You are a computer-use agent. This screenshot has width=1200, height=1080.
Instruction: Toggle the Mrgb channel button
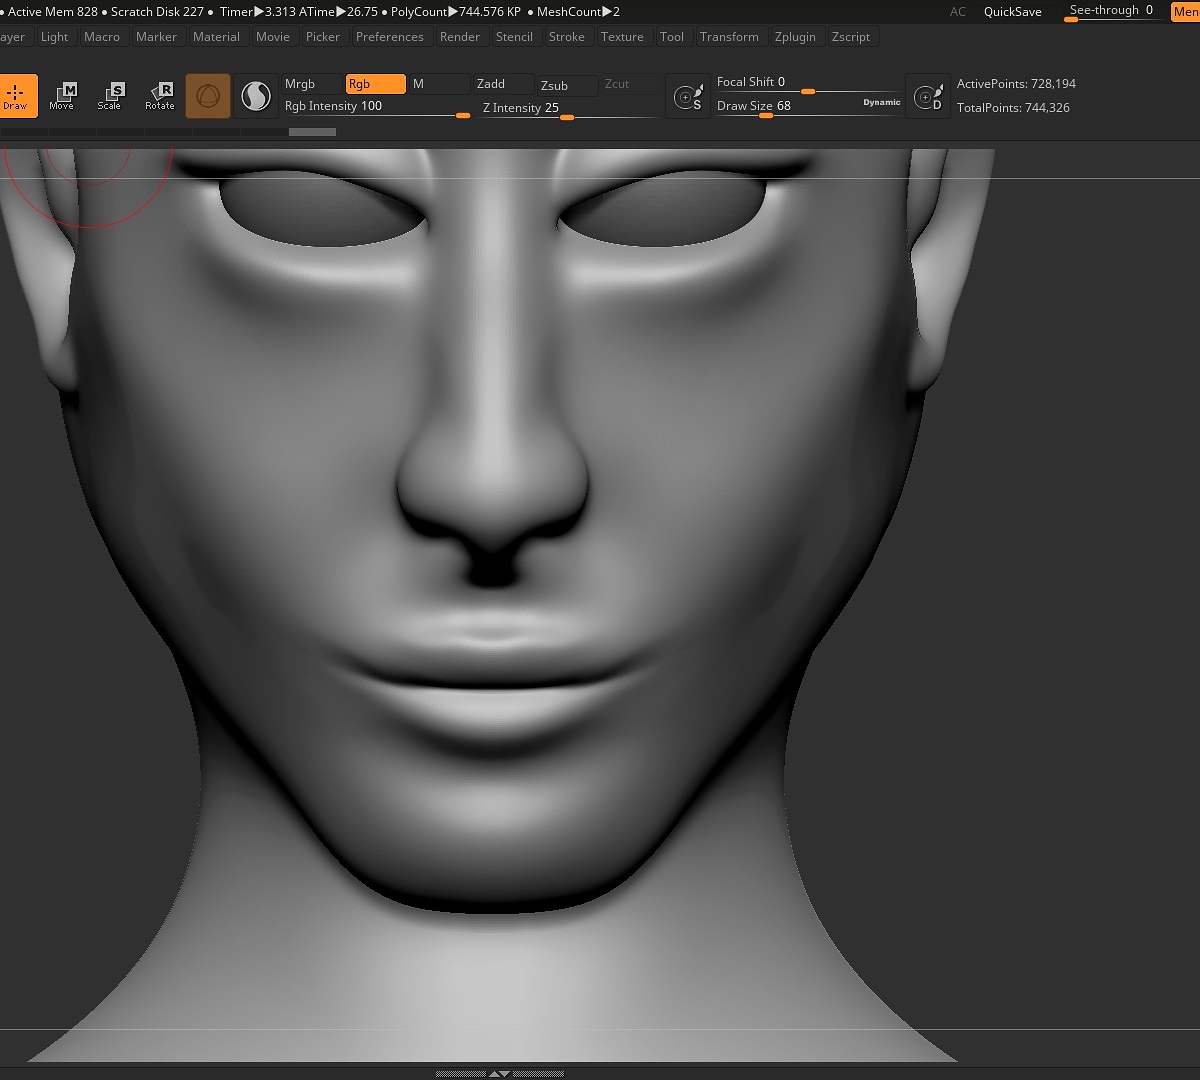(x=313, y=84)
